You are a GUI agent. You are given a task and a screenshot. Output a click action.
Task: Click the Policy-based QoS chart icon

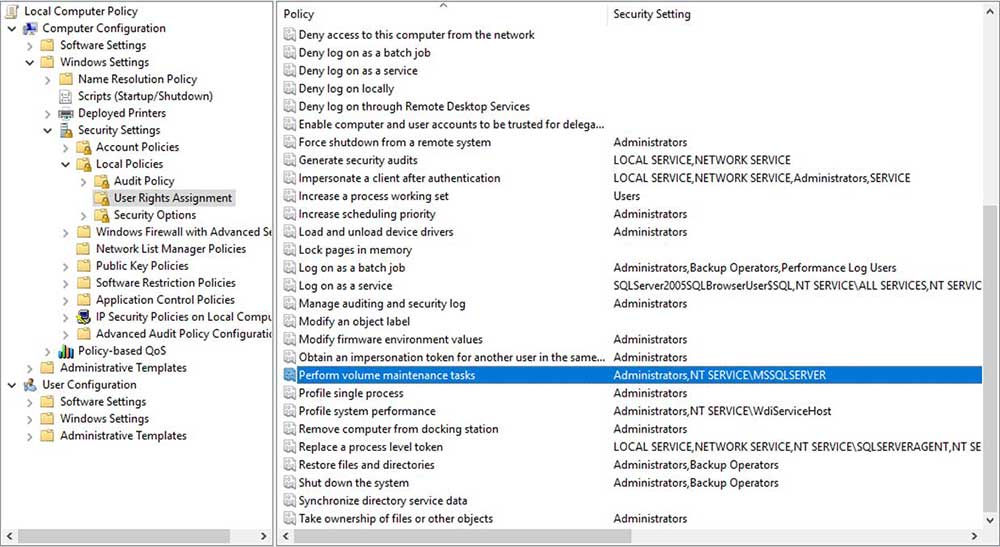pos(66,351)
